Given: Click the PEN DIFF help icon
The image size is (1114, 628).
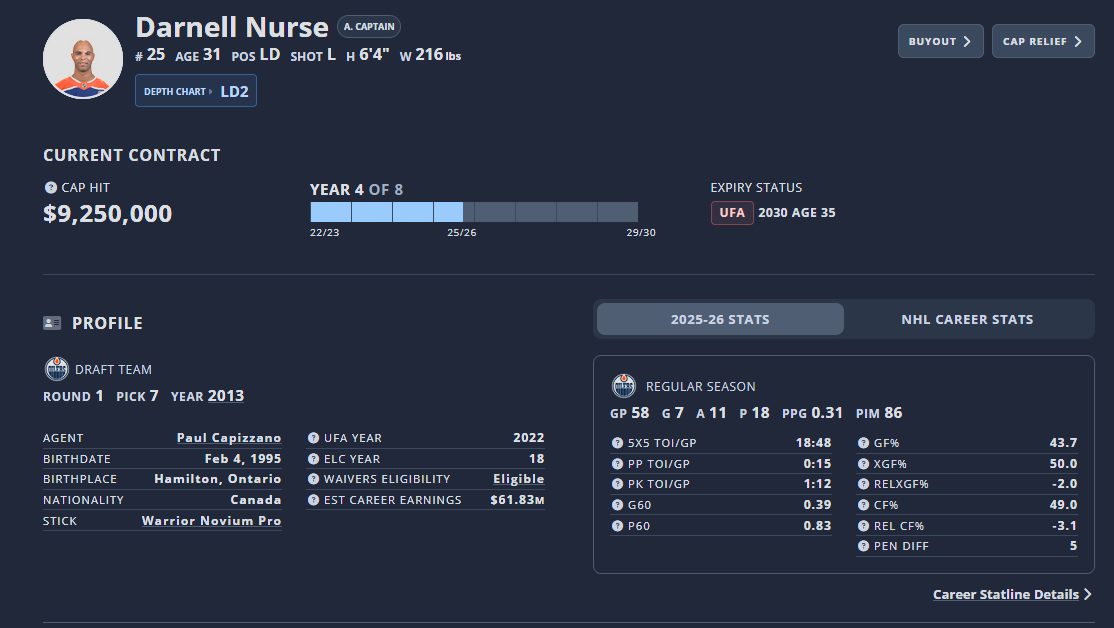Looking at the screenshot, I should pos(863,546).
